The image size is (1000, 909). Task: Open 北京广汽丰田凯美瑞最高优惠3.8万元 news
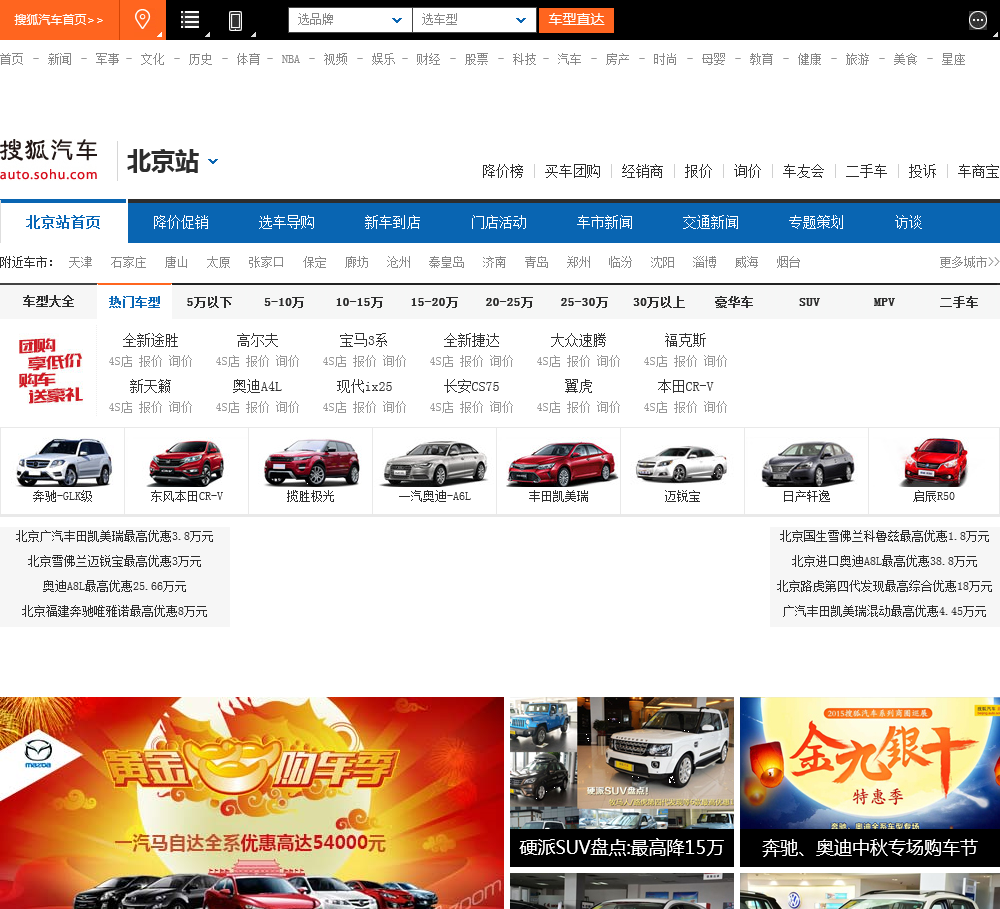pos(115,536)
